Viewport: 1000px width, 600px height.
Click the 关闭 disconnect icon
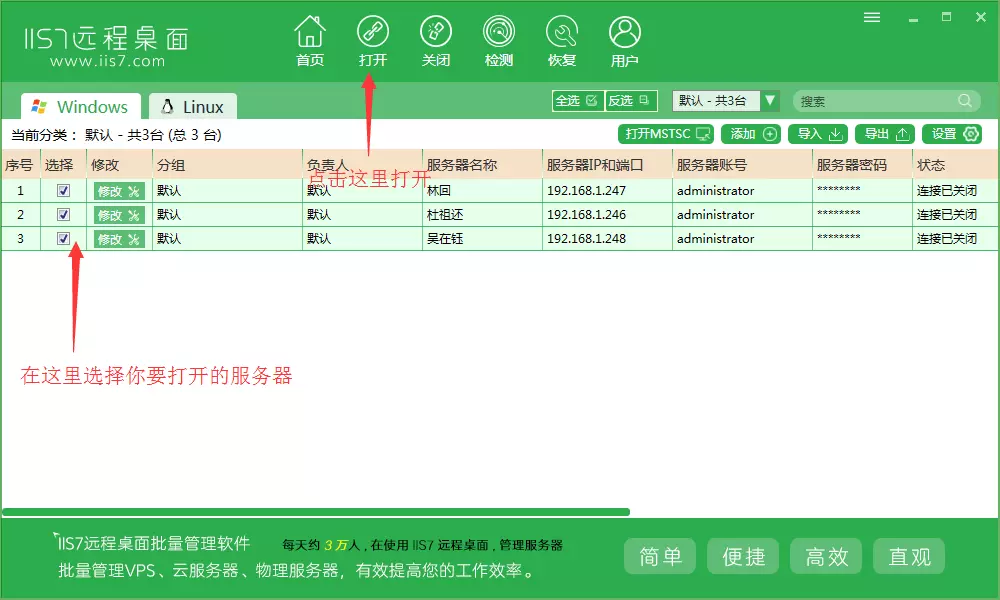(436, 41)
